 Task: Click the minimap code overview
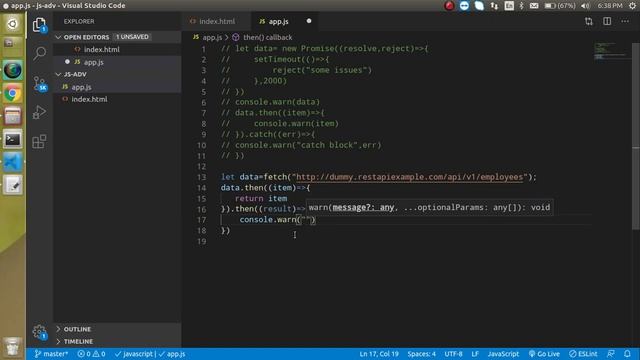(611, 51)
